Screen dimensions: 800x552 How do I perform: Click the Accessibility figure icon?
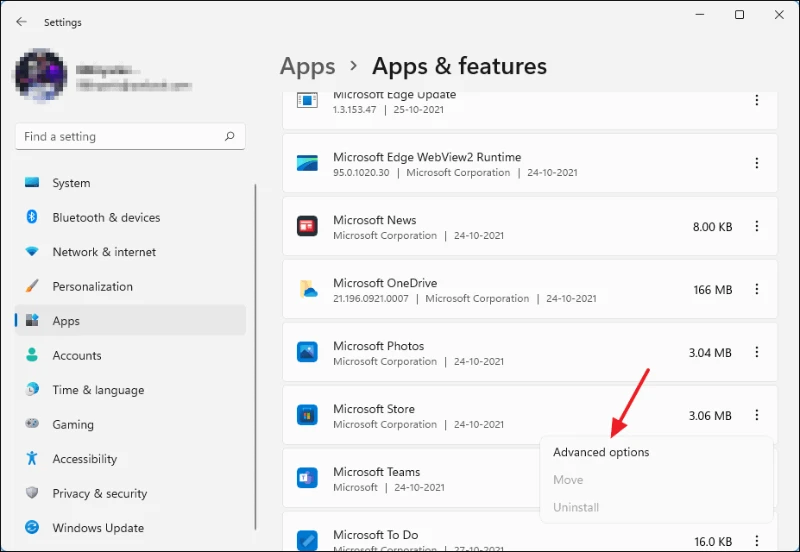[x=32, y=458]
